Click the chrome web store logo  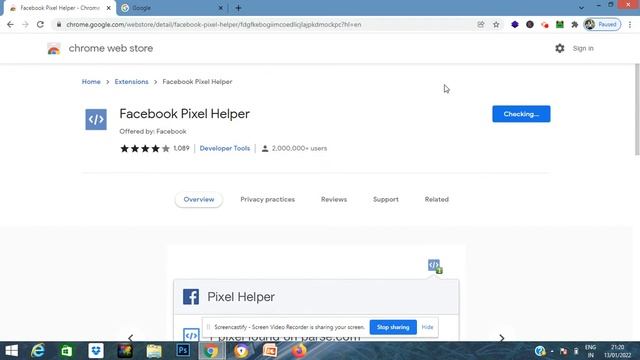tap(53, 49)
